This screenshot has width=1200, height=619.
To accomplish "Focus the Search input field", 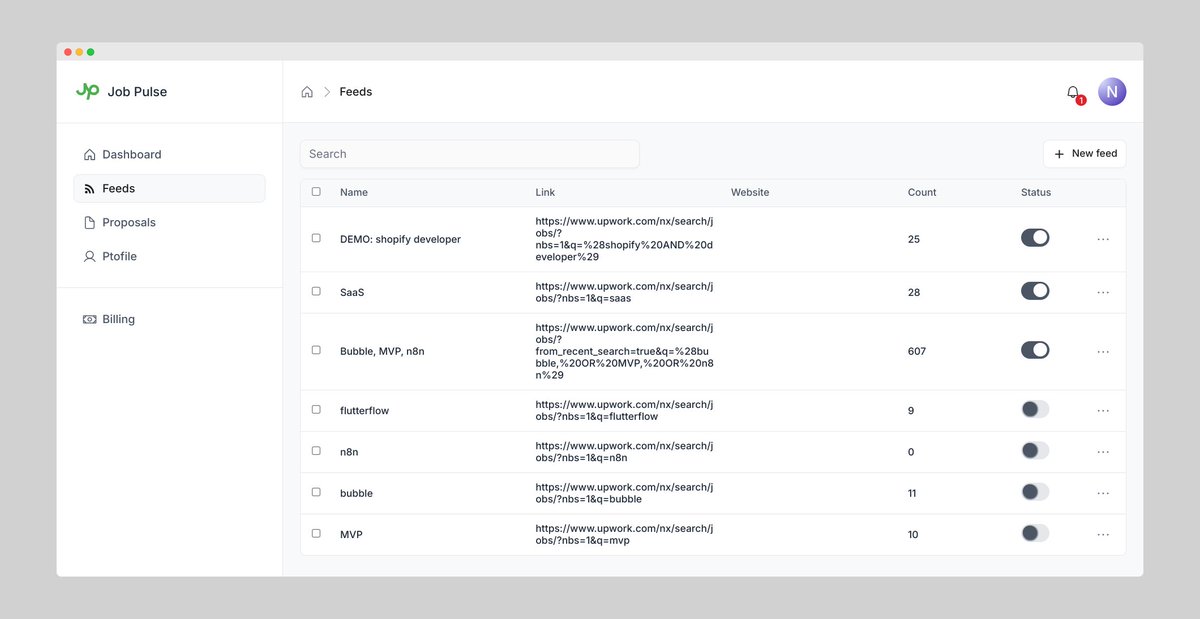I will (x=470, y=154).
